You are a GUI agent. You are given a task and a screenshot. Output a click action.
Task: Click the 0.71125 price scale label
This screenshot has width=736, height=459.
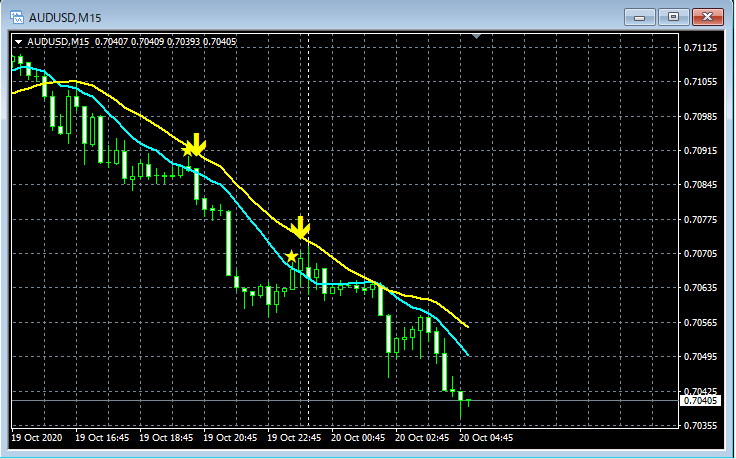(x=700, y=47)
